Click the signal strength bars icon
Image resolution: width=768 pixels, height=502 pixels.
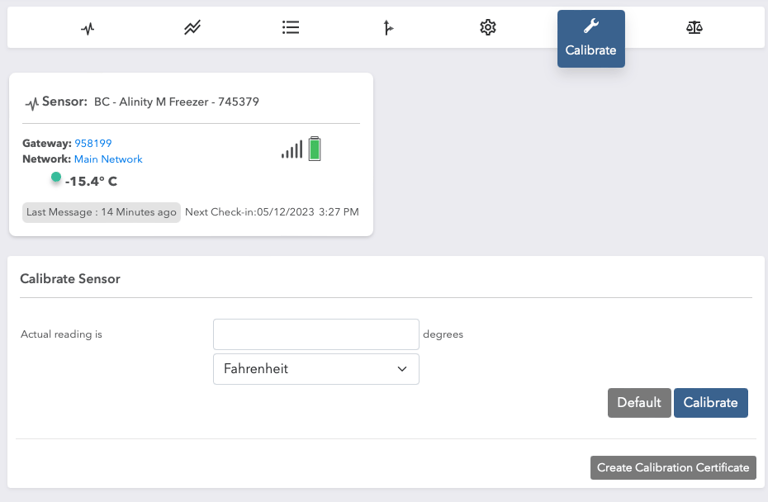tap(292, 149)
